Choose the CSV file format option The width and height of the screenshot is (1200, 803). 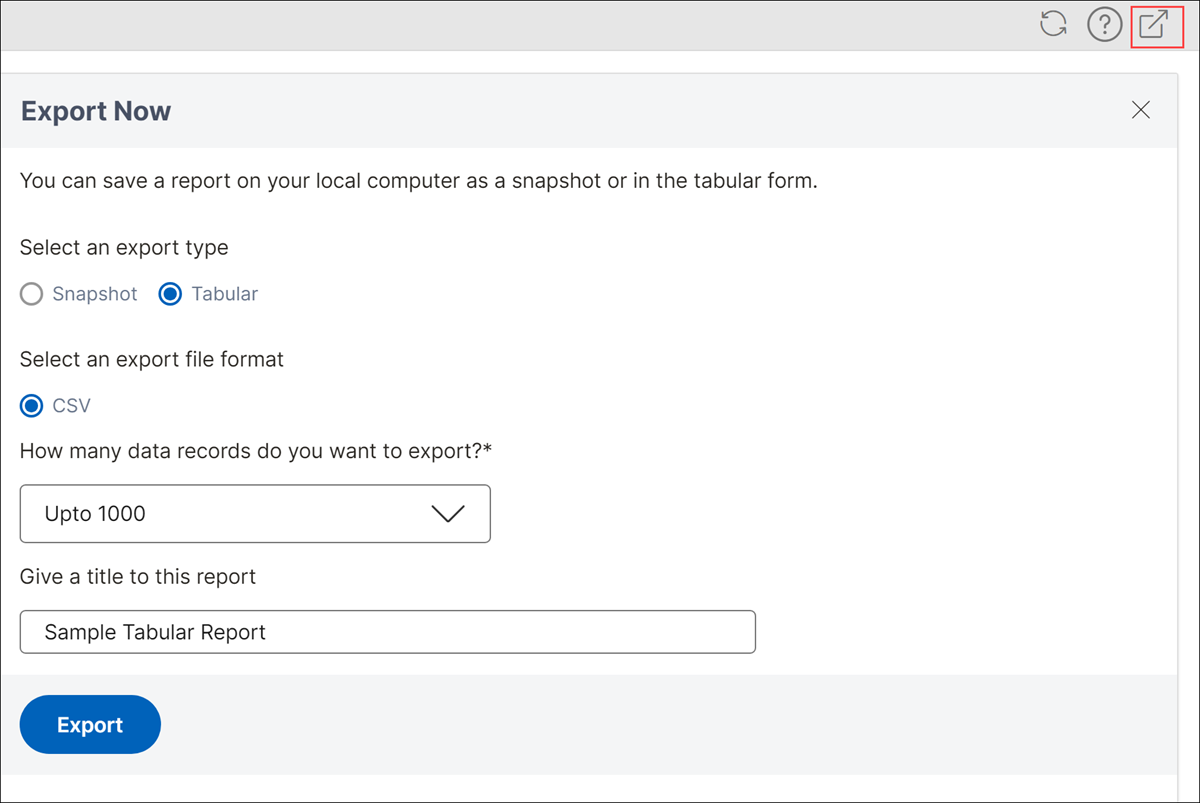click(x=32, y=405)
